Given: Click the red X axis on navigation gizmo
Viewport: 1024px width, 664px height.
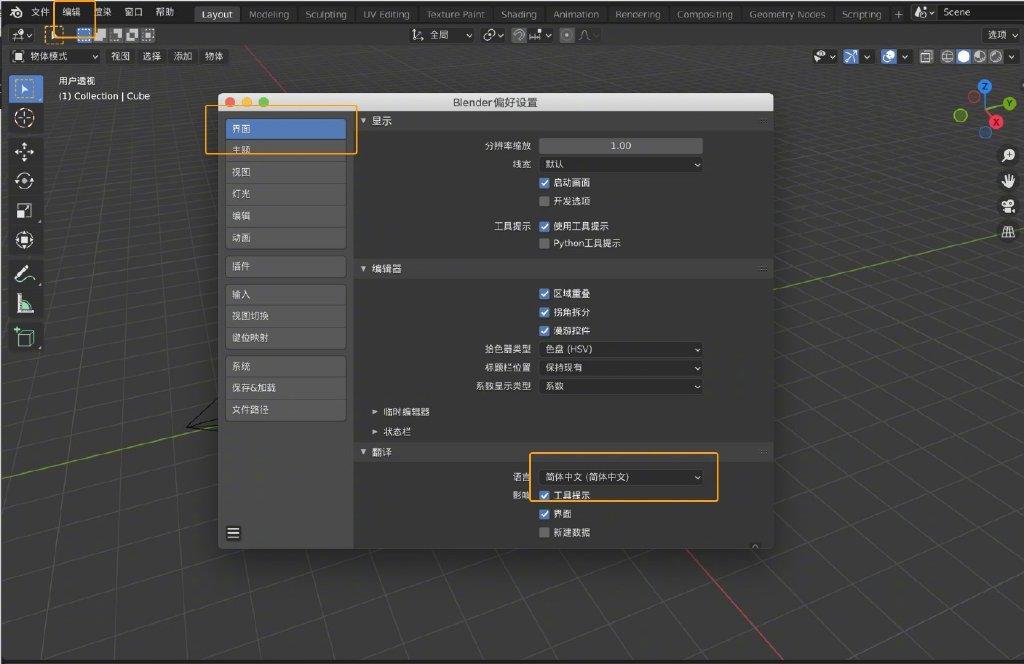Looking at the screenshot, I should point(996,122).
